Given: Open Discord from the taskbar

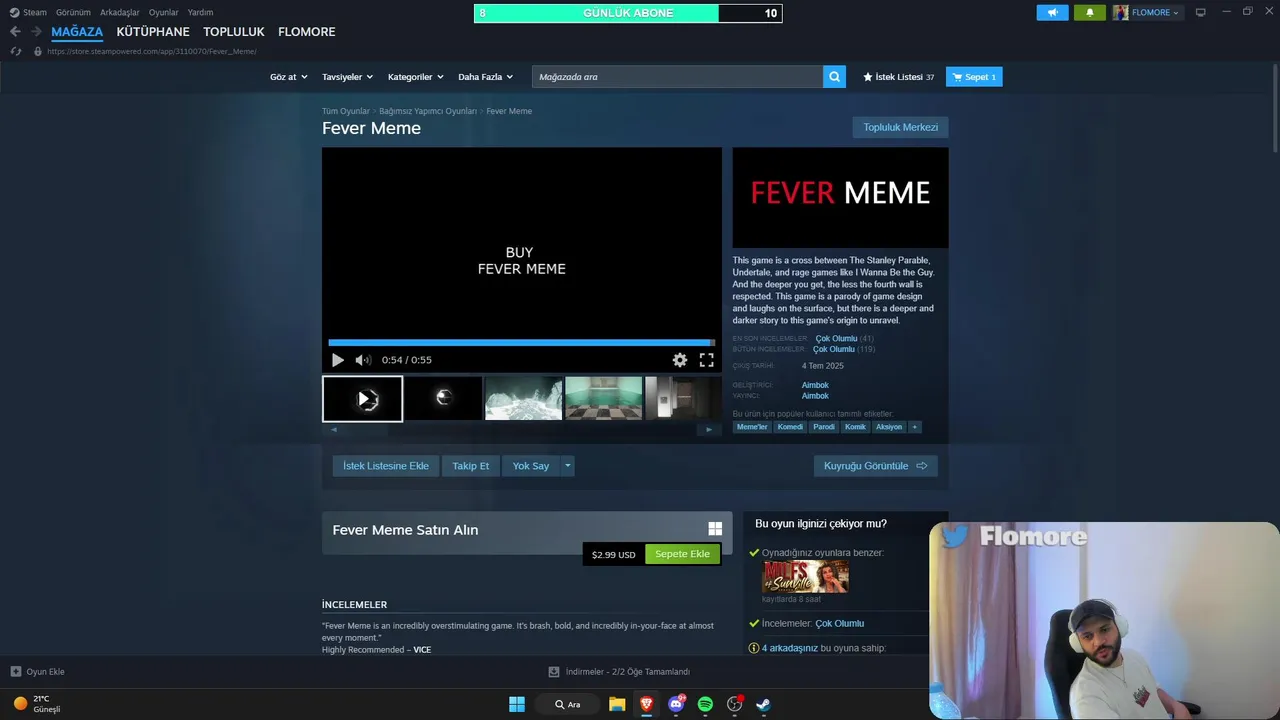Looking at the screenshot, I should (676, 704).
